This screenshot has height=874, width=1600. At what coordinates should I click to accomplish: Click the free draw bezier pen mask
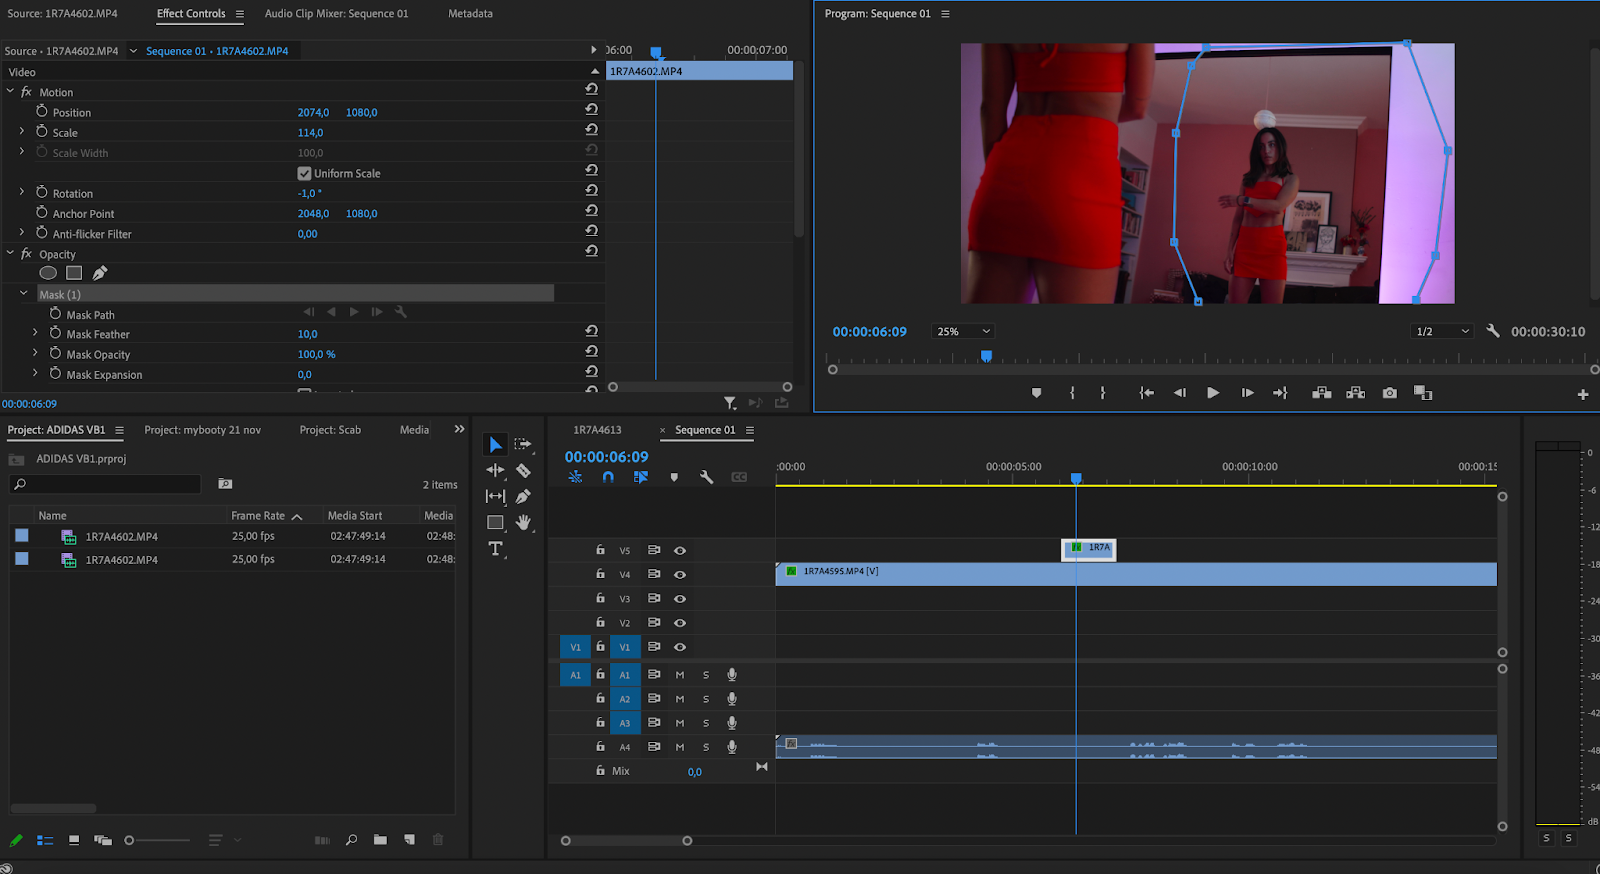[x=100, y=273]
